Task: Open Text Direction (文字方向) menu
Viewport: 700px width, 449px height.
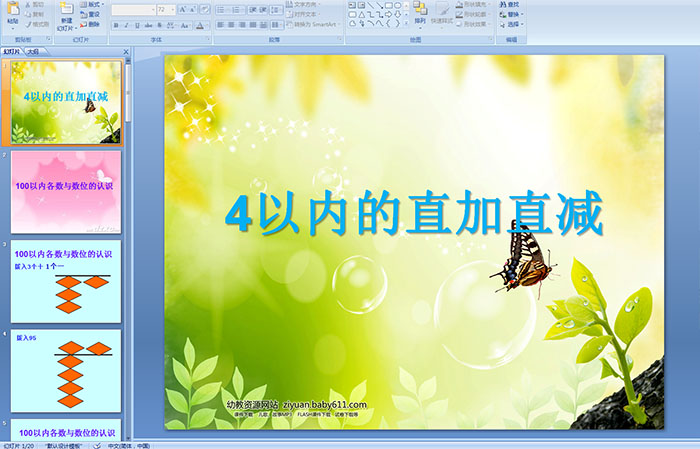Action: pos(304,4)
